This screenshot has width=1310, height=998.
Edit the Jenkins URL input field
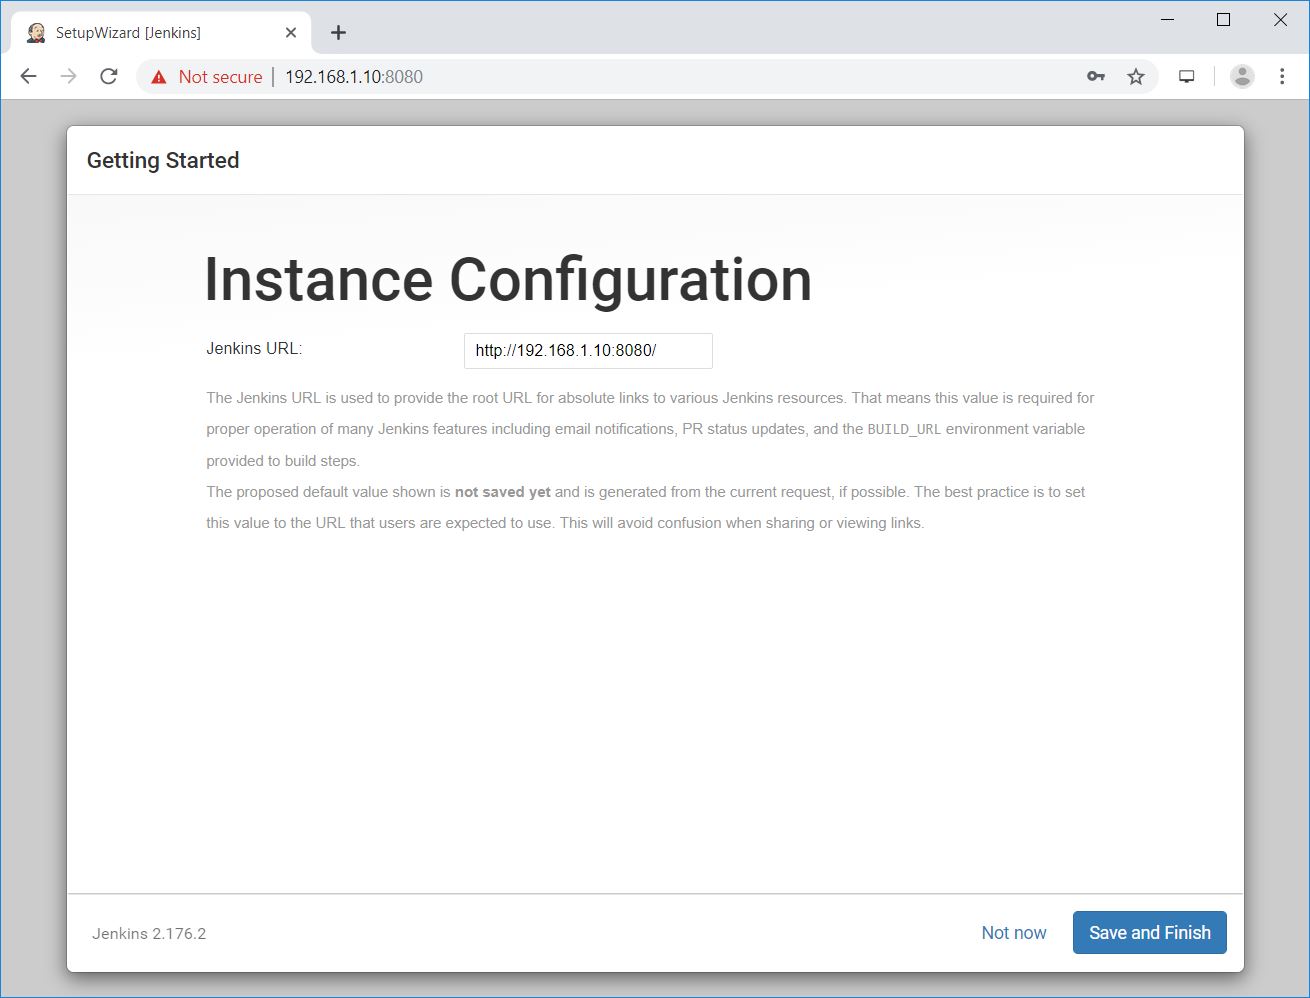point(588,351)
